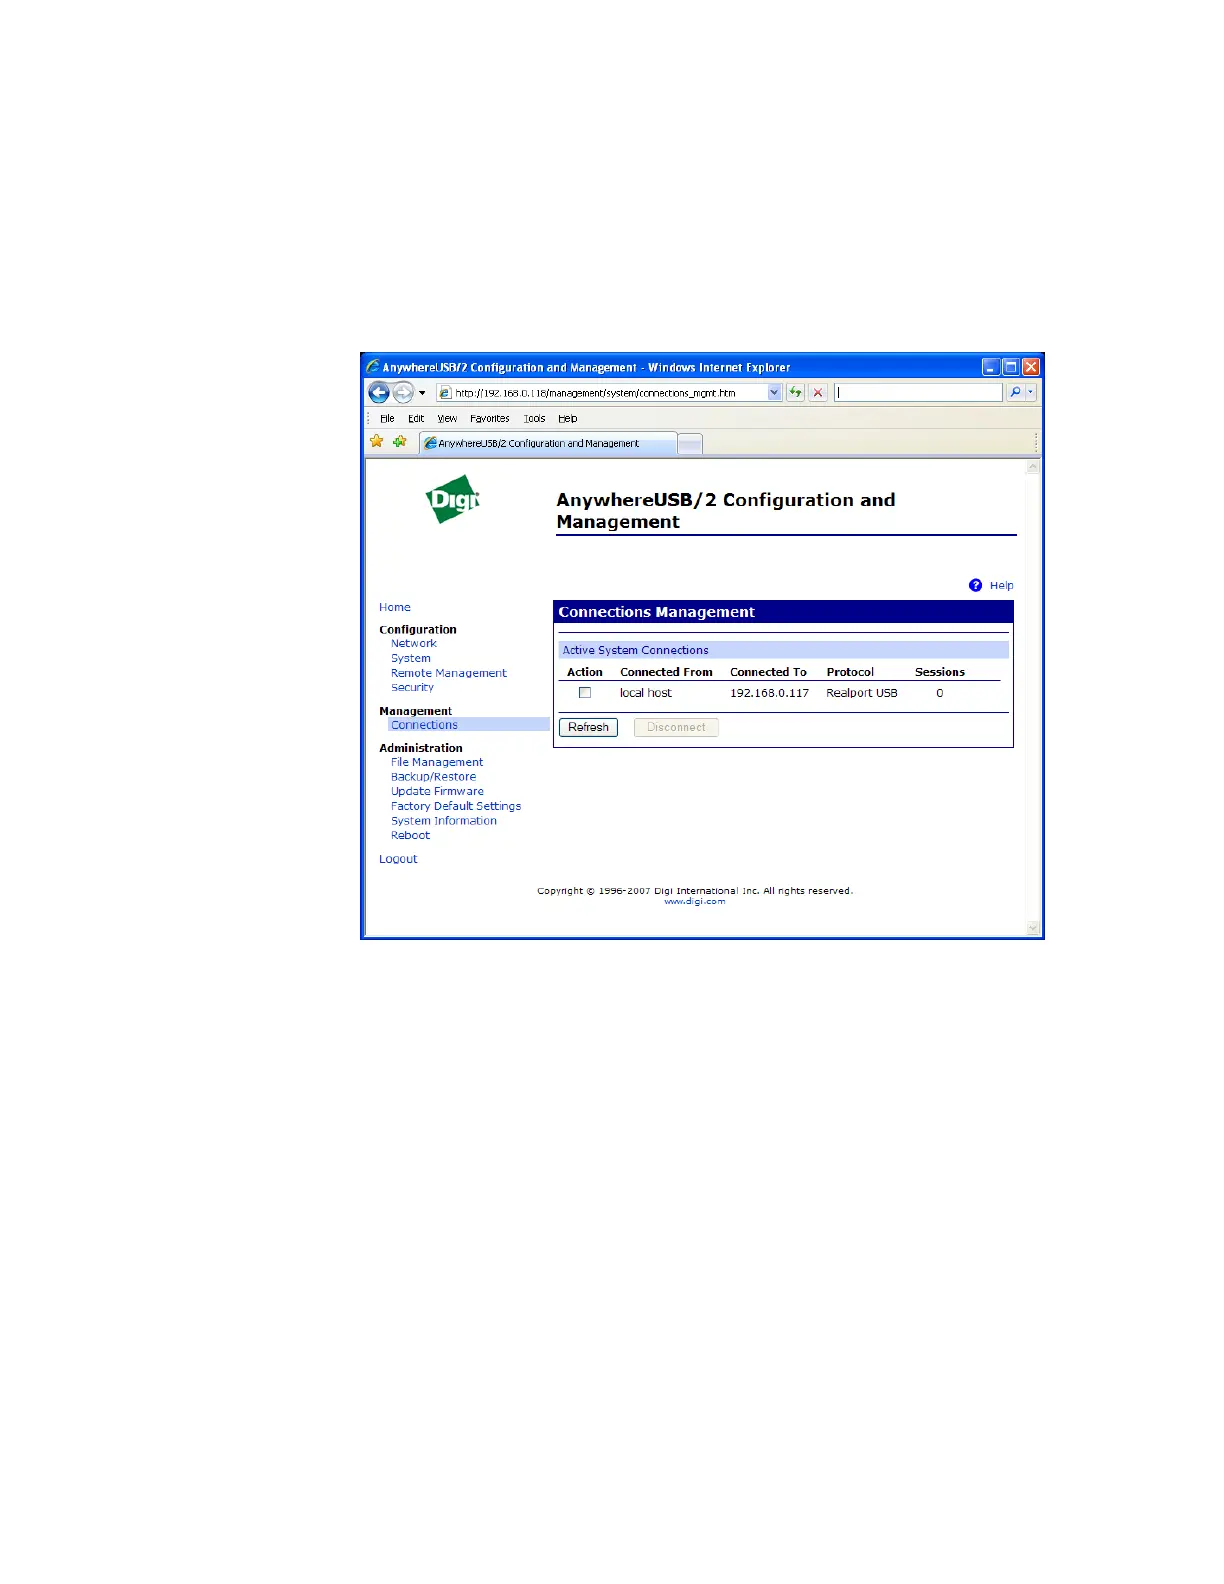Open the Tools menu
1224x1584 pixels.
coord(535,419)
